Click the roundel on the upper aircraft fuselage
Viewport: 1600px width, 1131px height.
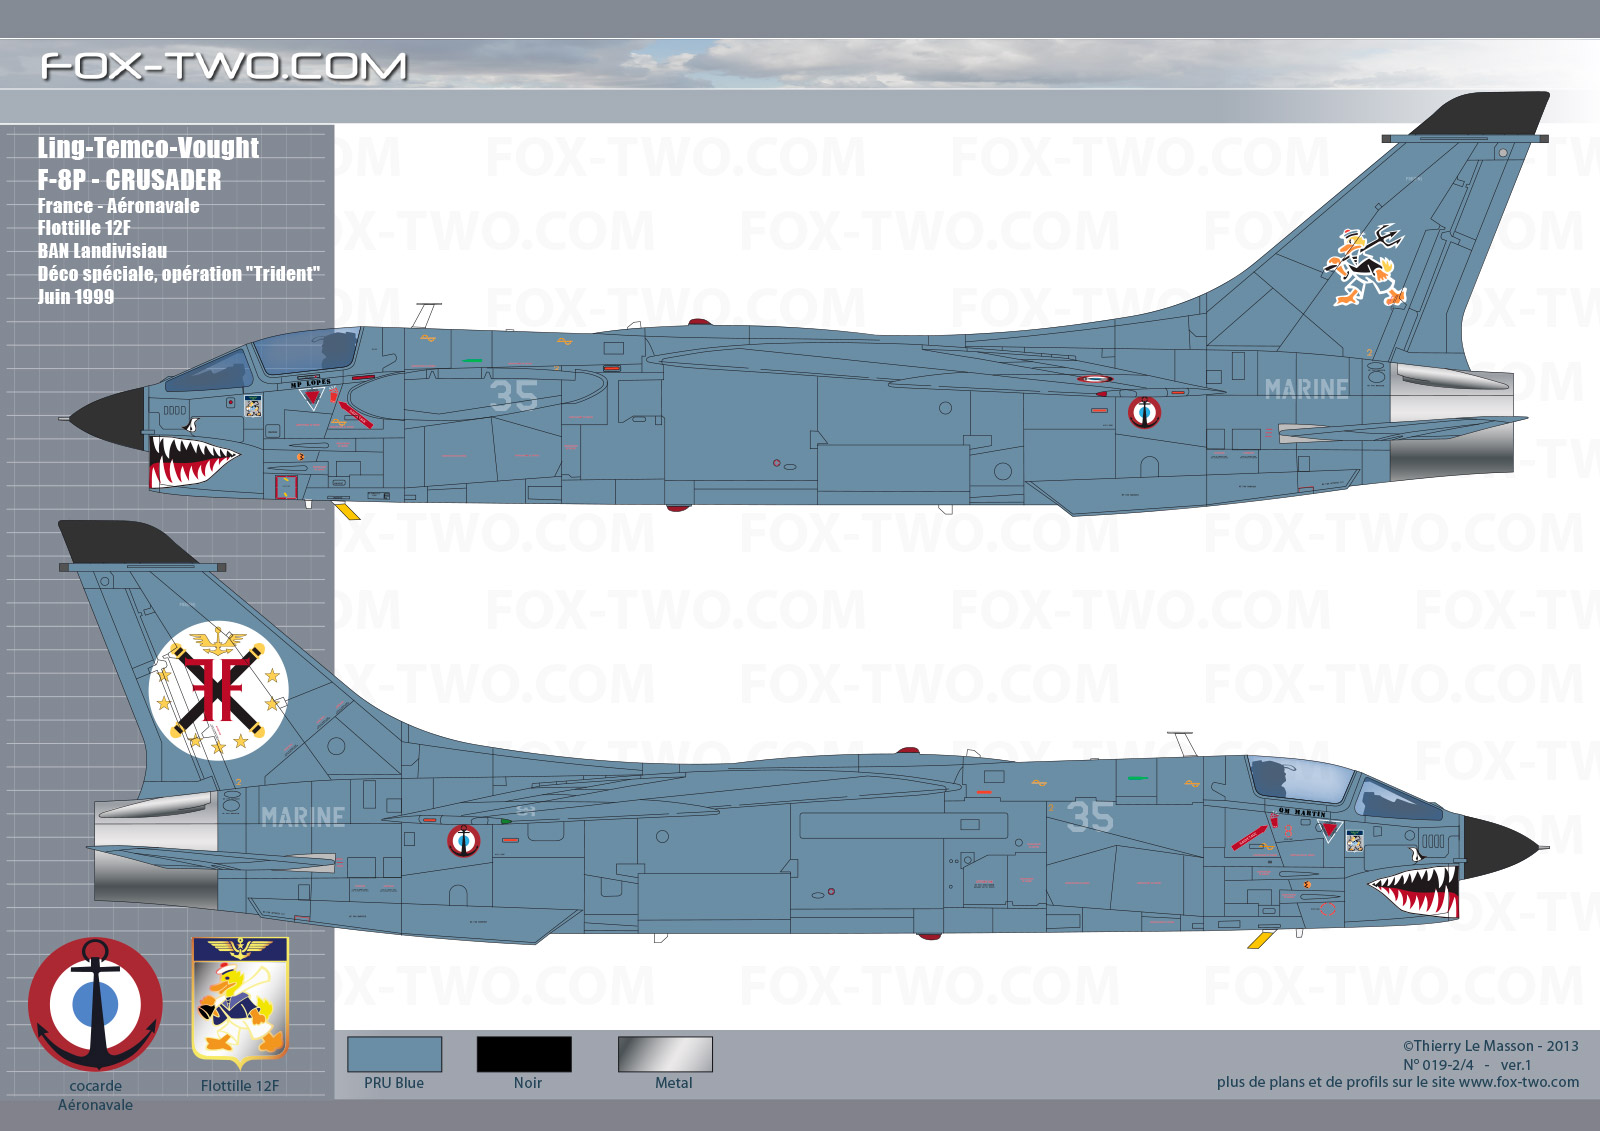coord(1144,412)
